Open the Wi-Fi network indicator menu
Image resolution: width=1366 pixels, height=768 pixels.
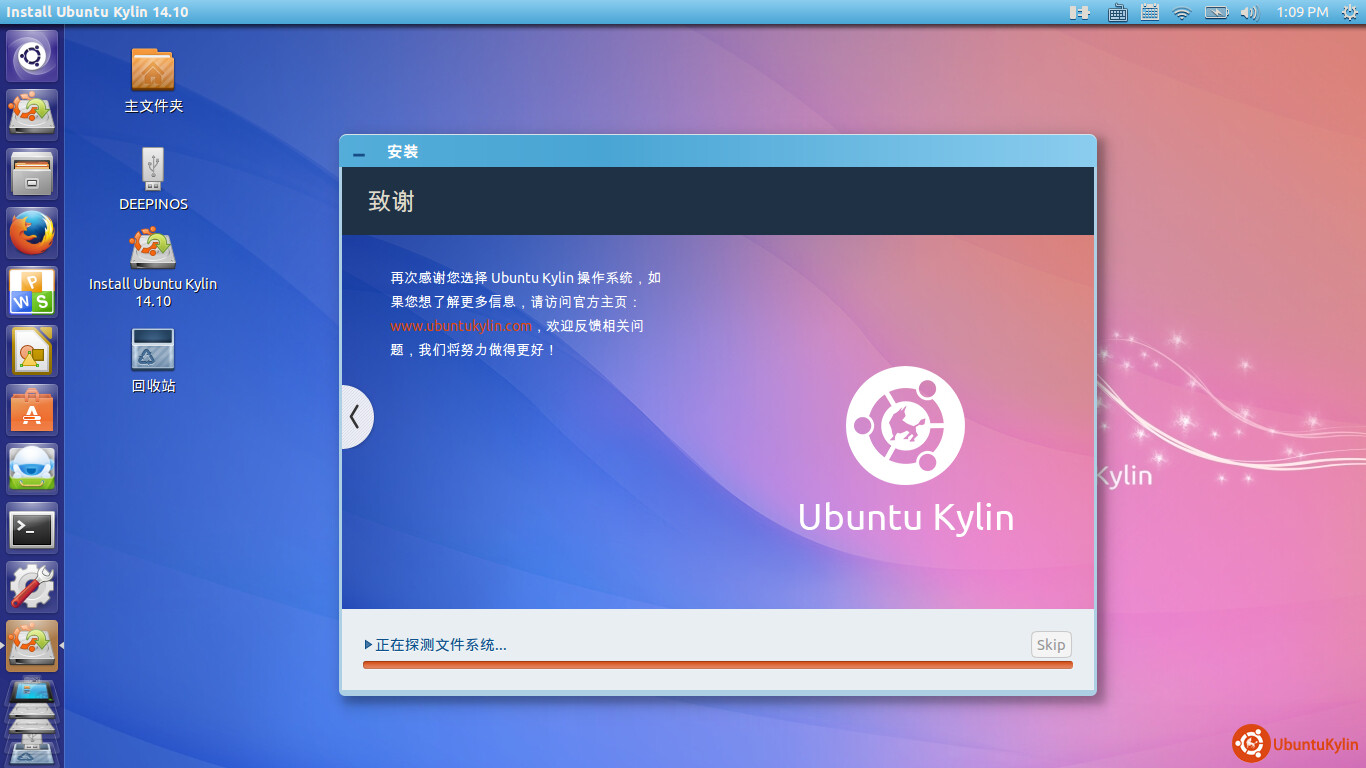click(1182, 12)
